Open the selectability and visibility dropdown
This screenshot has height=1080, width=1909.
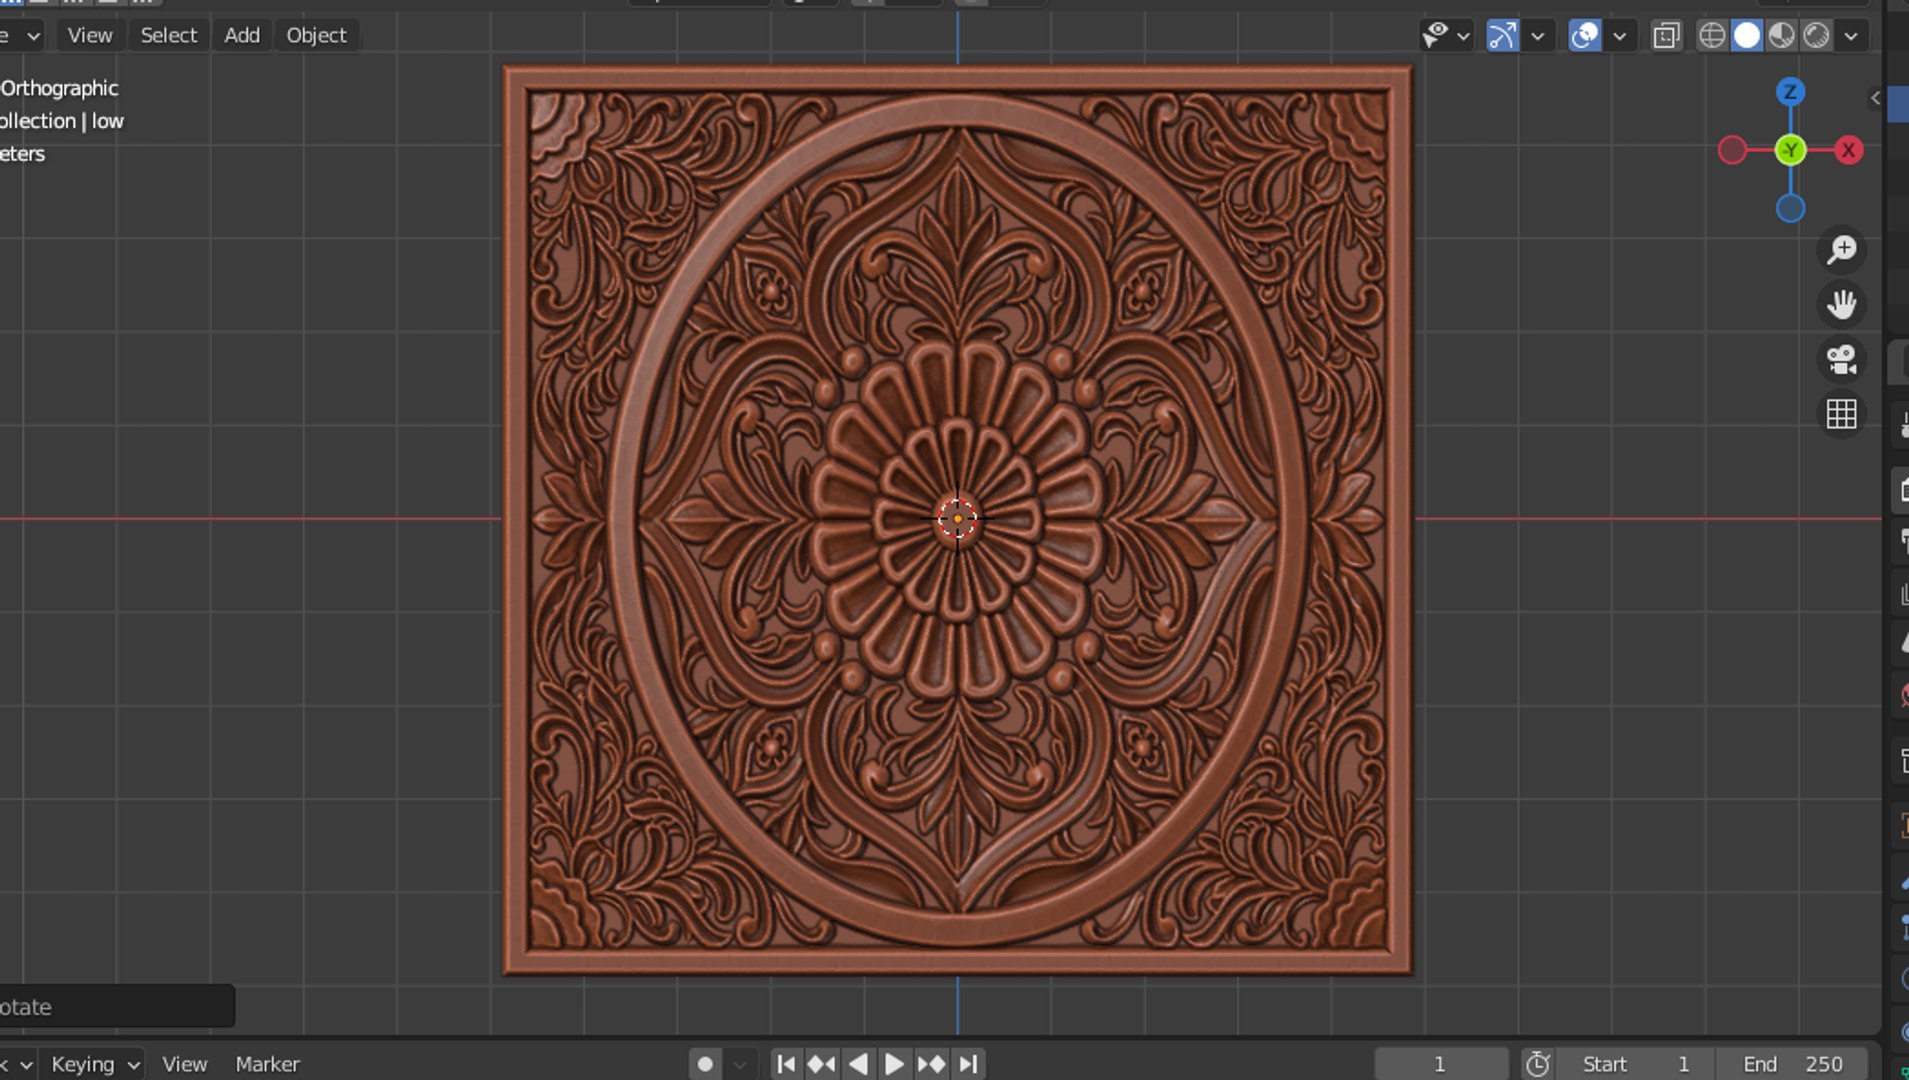pos(1445,36)
